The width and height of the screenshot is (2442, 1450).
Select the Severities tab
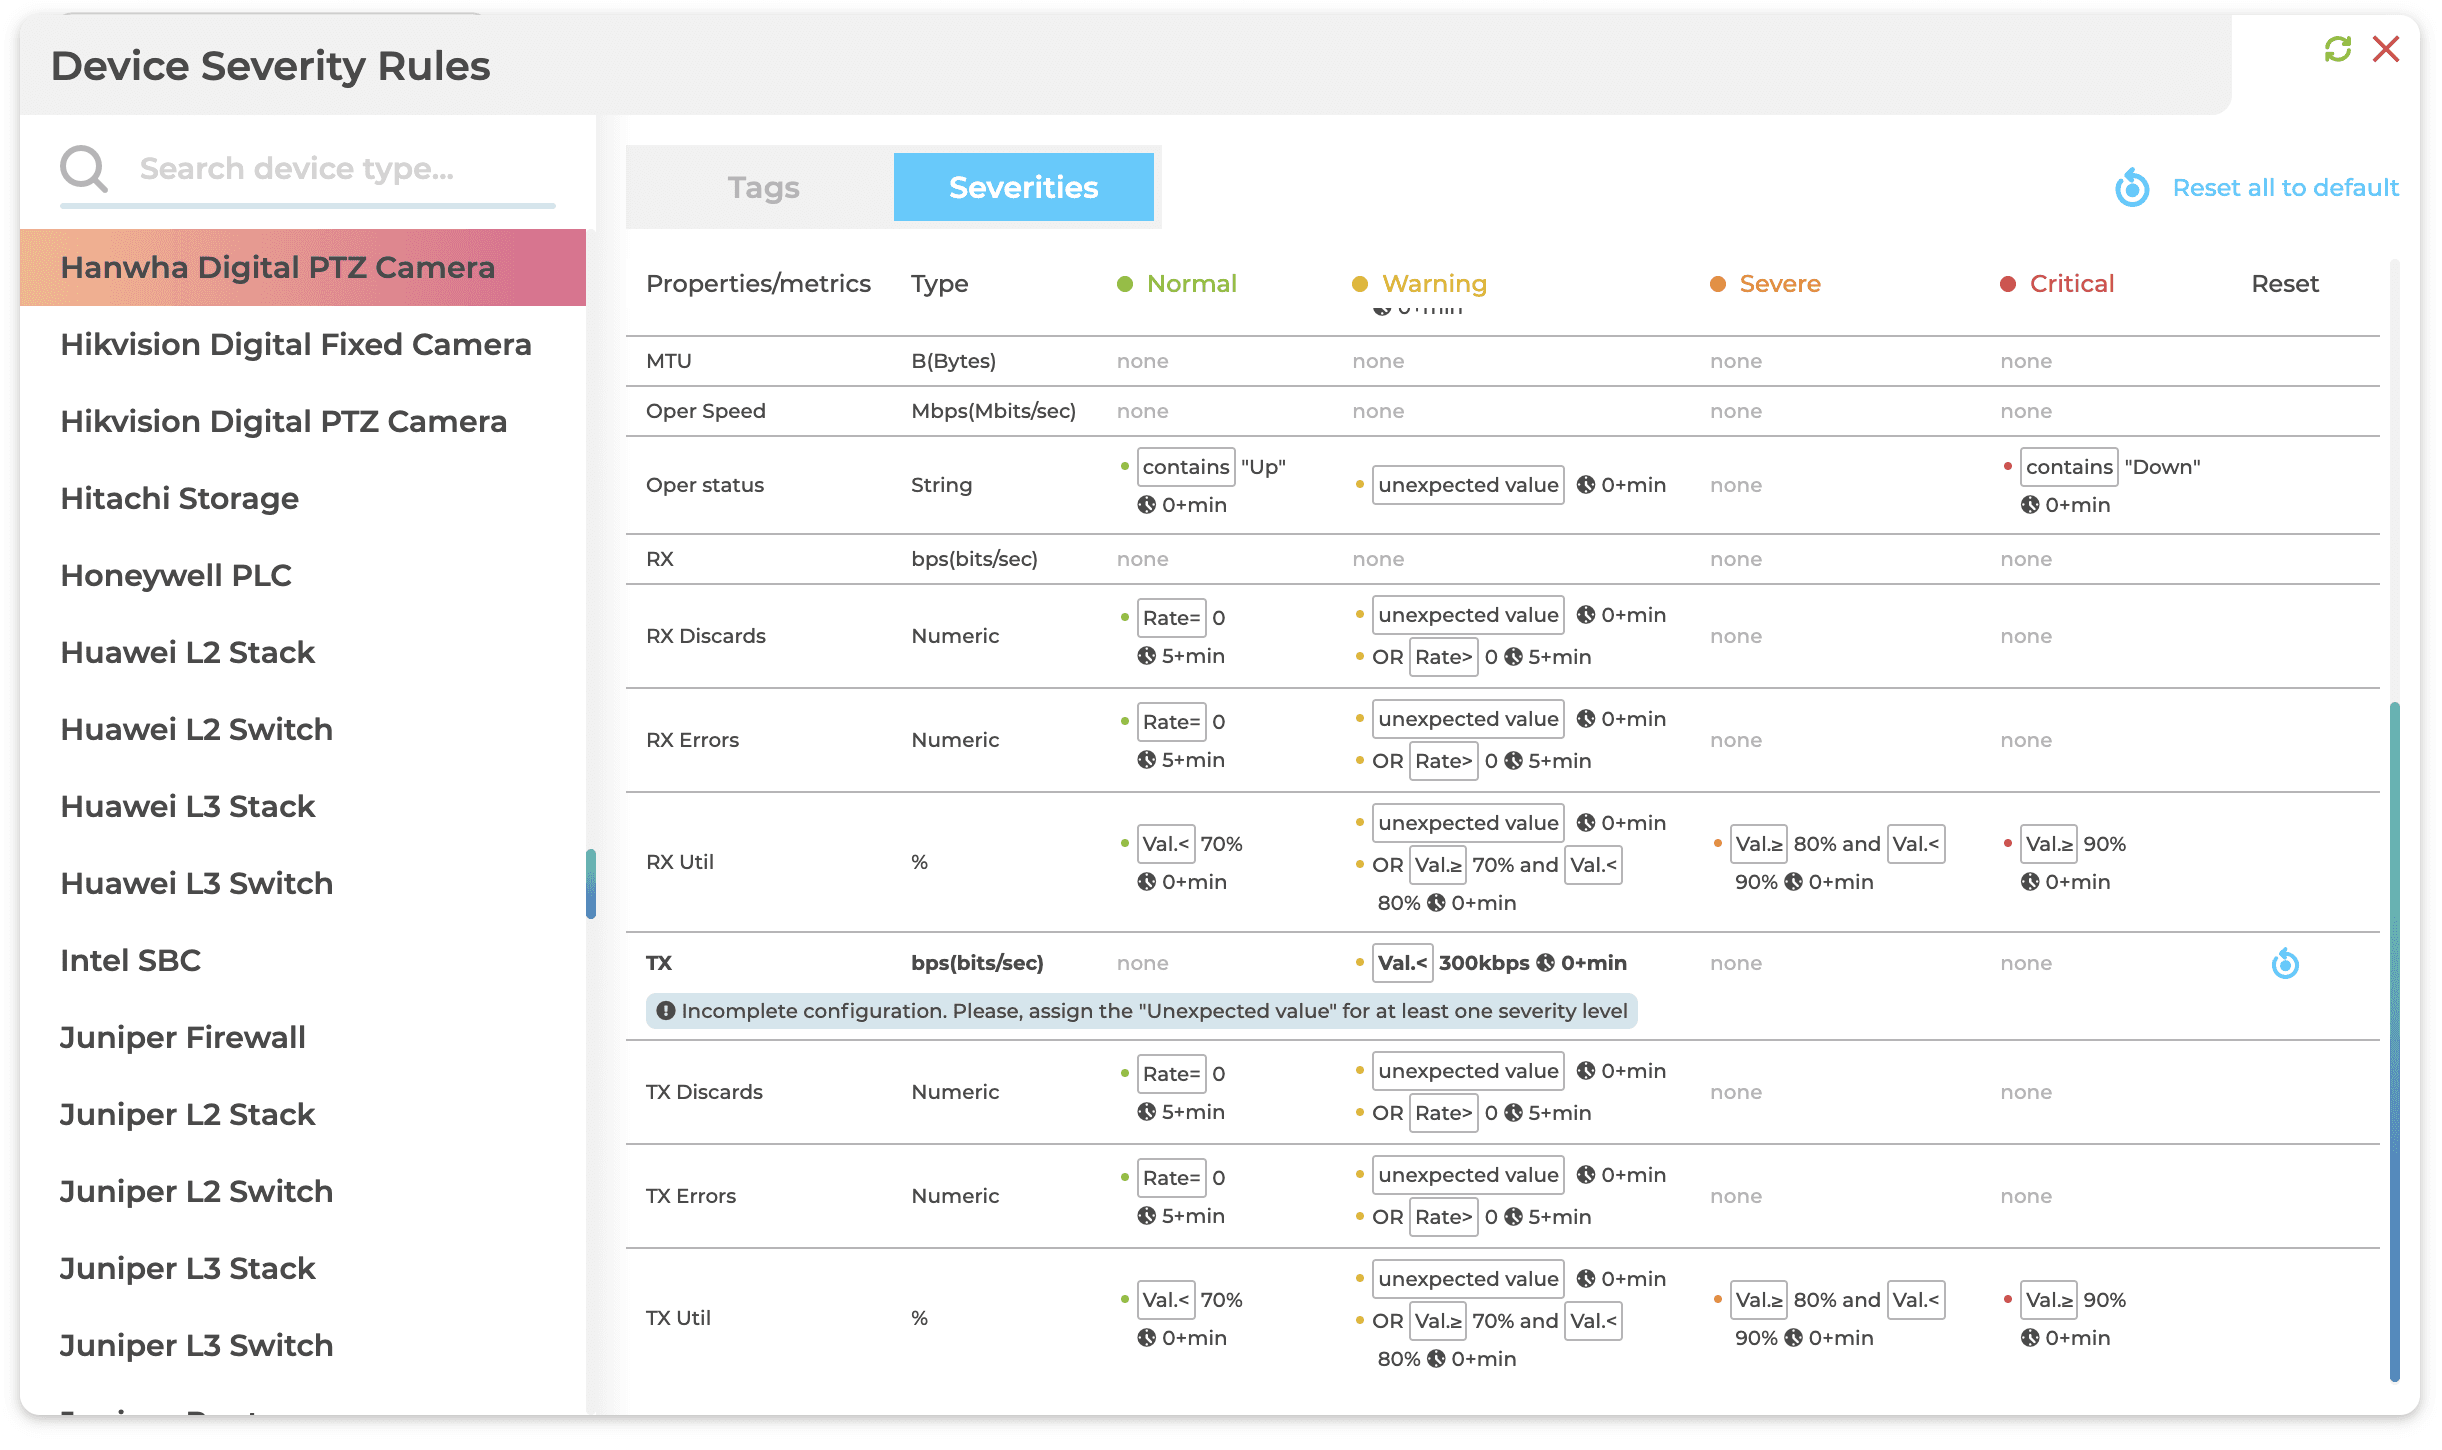click(x=1023, y=187)
